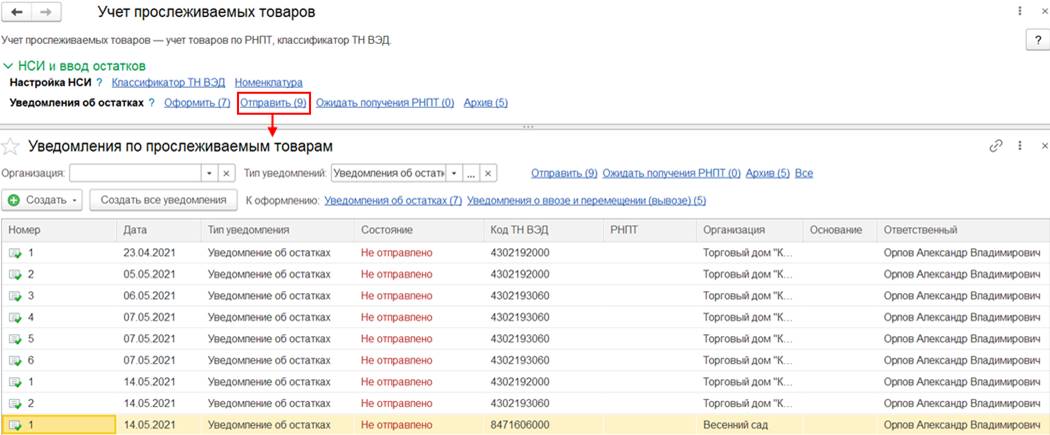
Task: Clear the Тип уведомлений filter
Action: [488, 173]
